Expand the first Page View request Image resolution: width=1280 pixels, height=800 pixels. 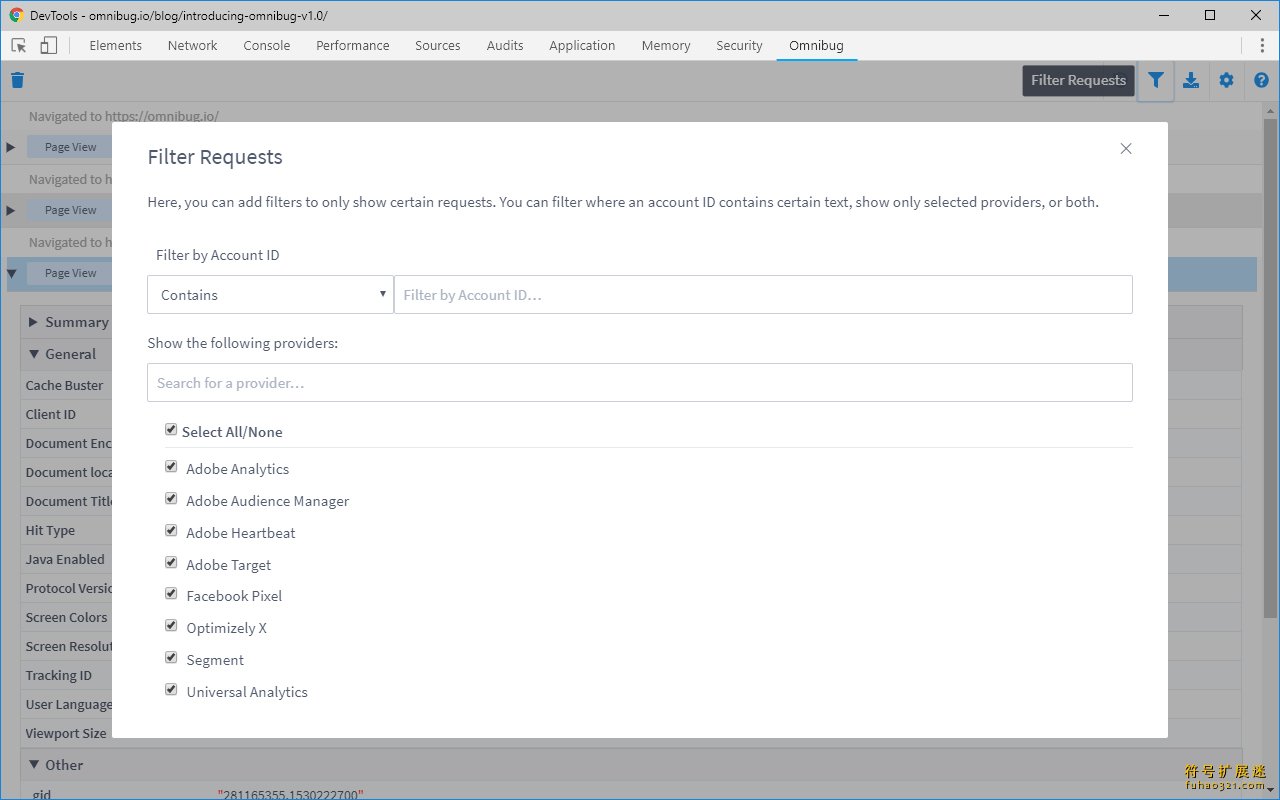click(11, 147)
